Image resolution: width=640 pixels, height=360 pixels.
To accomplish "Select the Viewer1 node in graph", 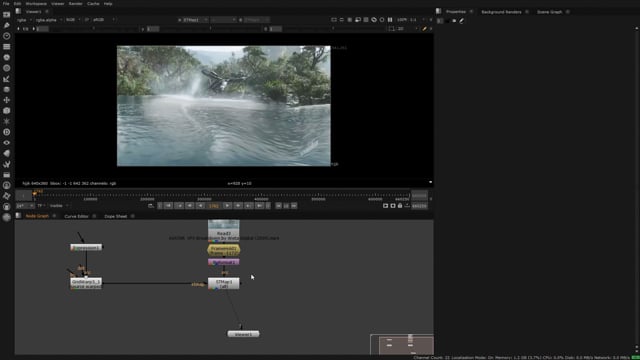I will pyautogui.click(x=243, y=334).
